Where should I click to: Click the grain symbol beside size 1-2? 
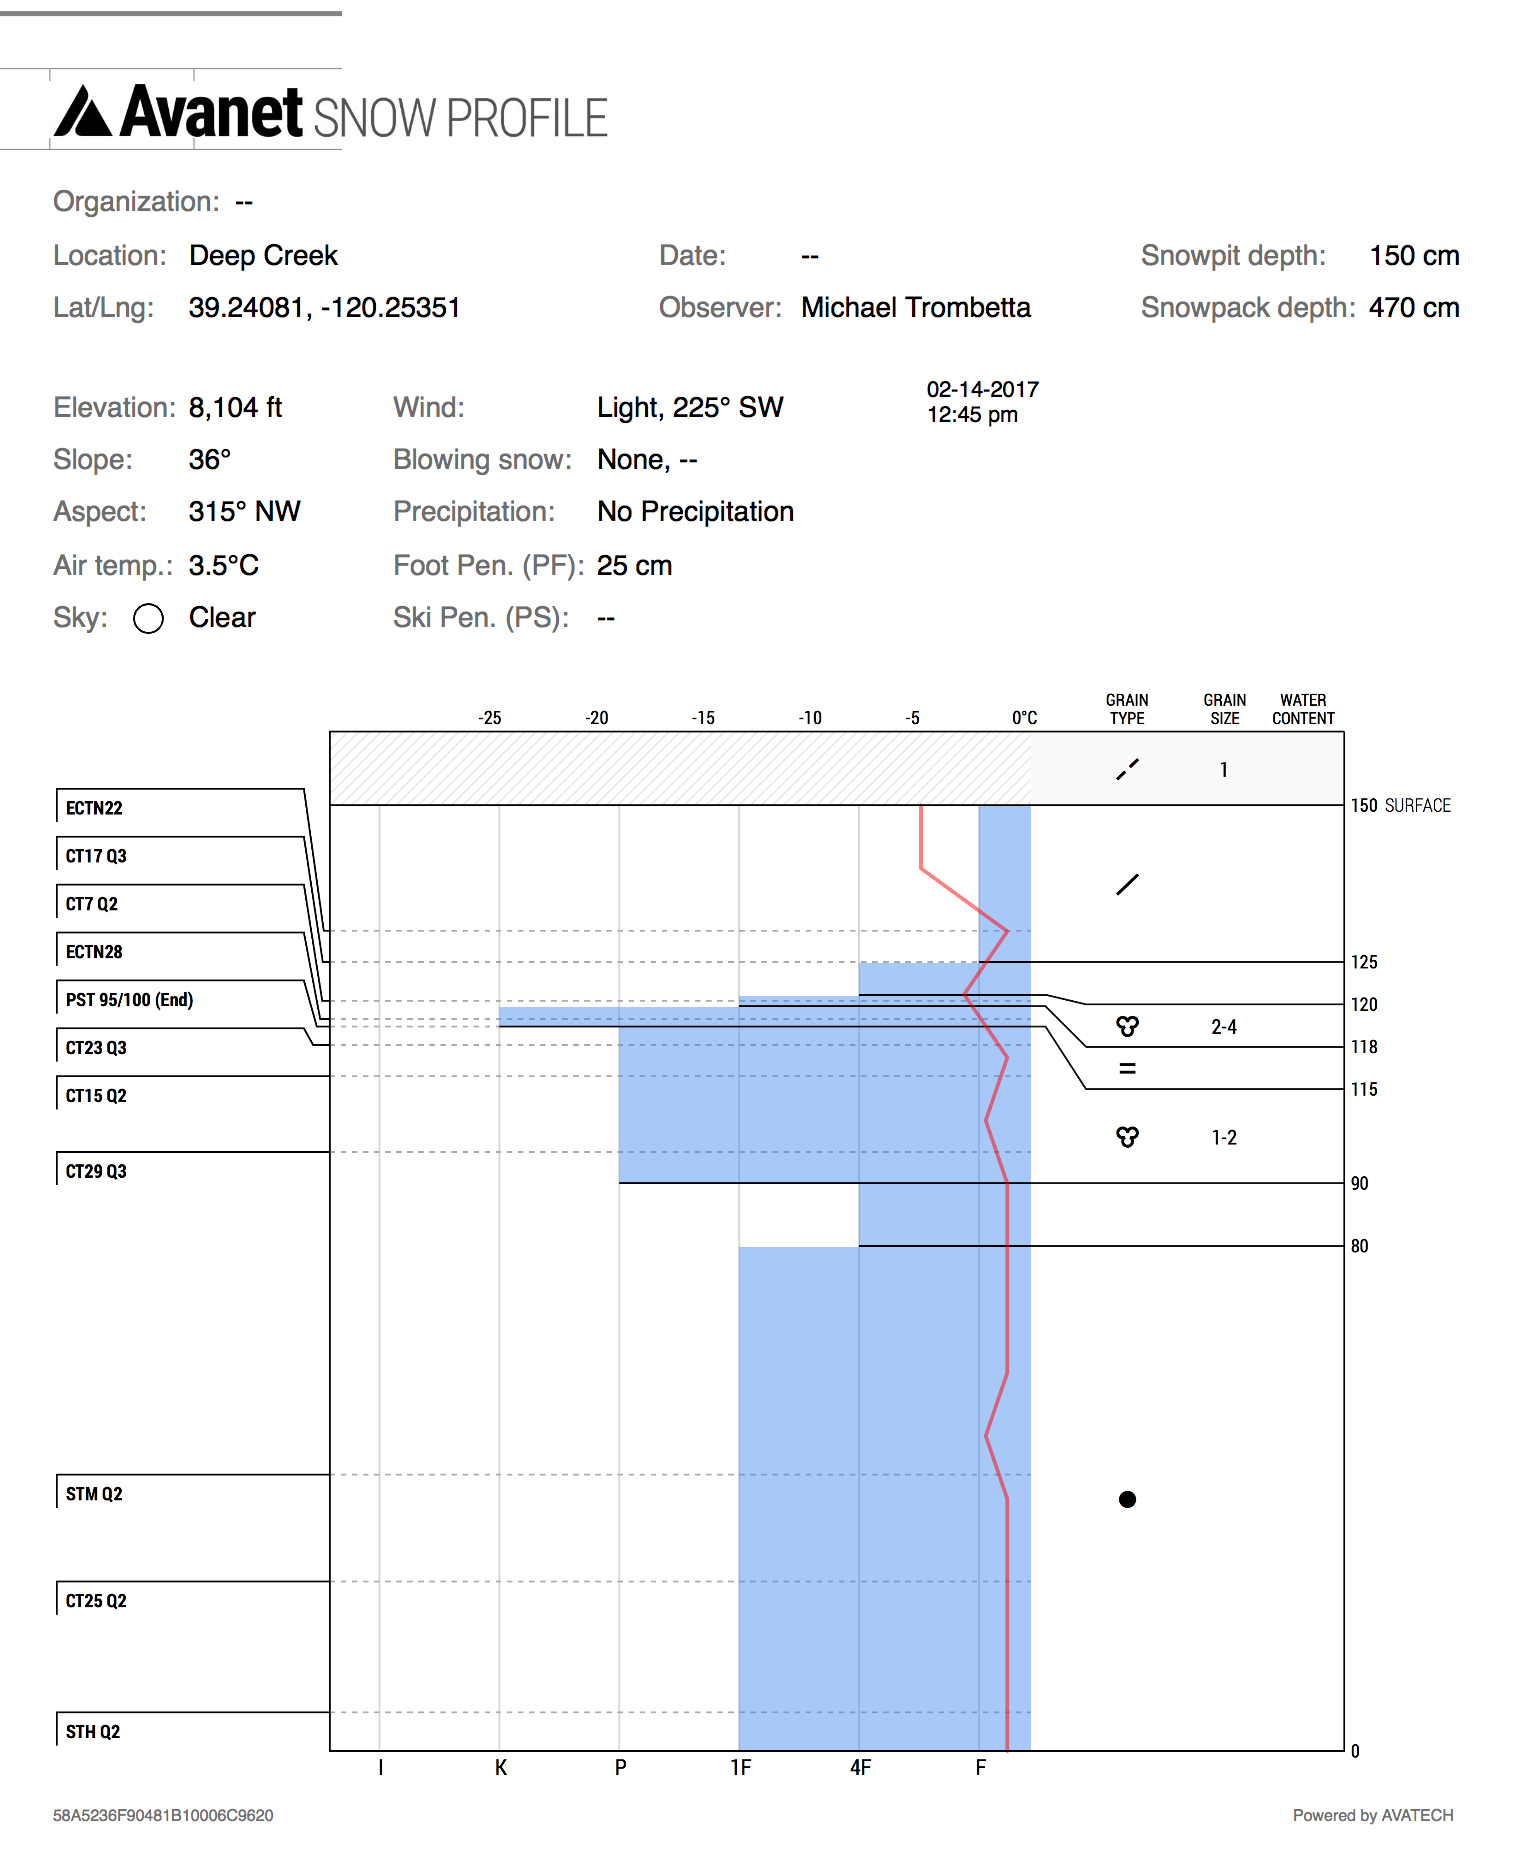[1127, 1137]
